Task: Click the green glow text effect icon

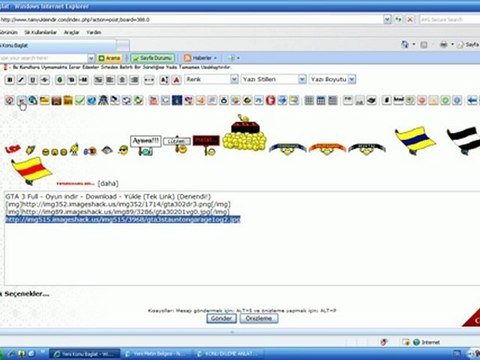Action: point(60,80)
